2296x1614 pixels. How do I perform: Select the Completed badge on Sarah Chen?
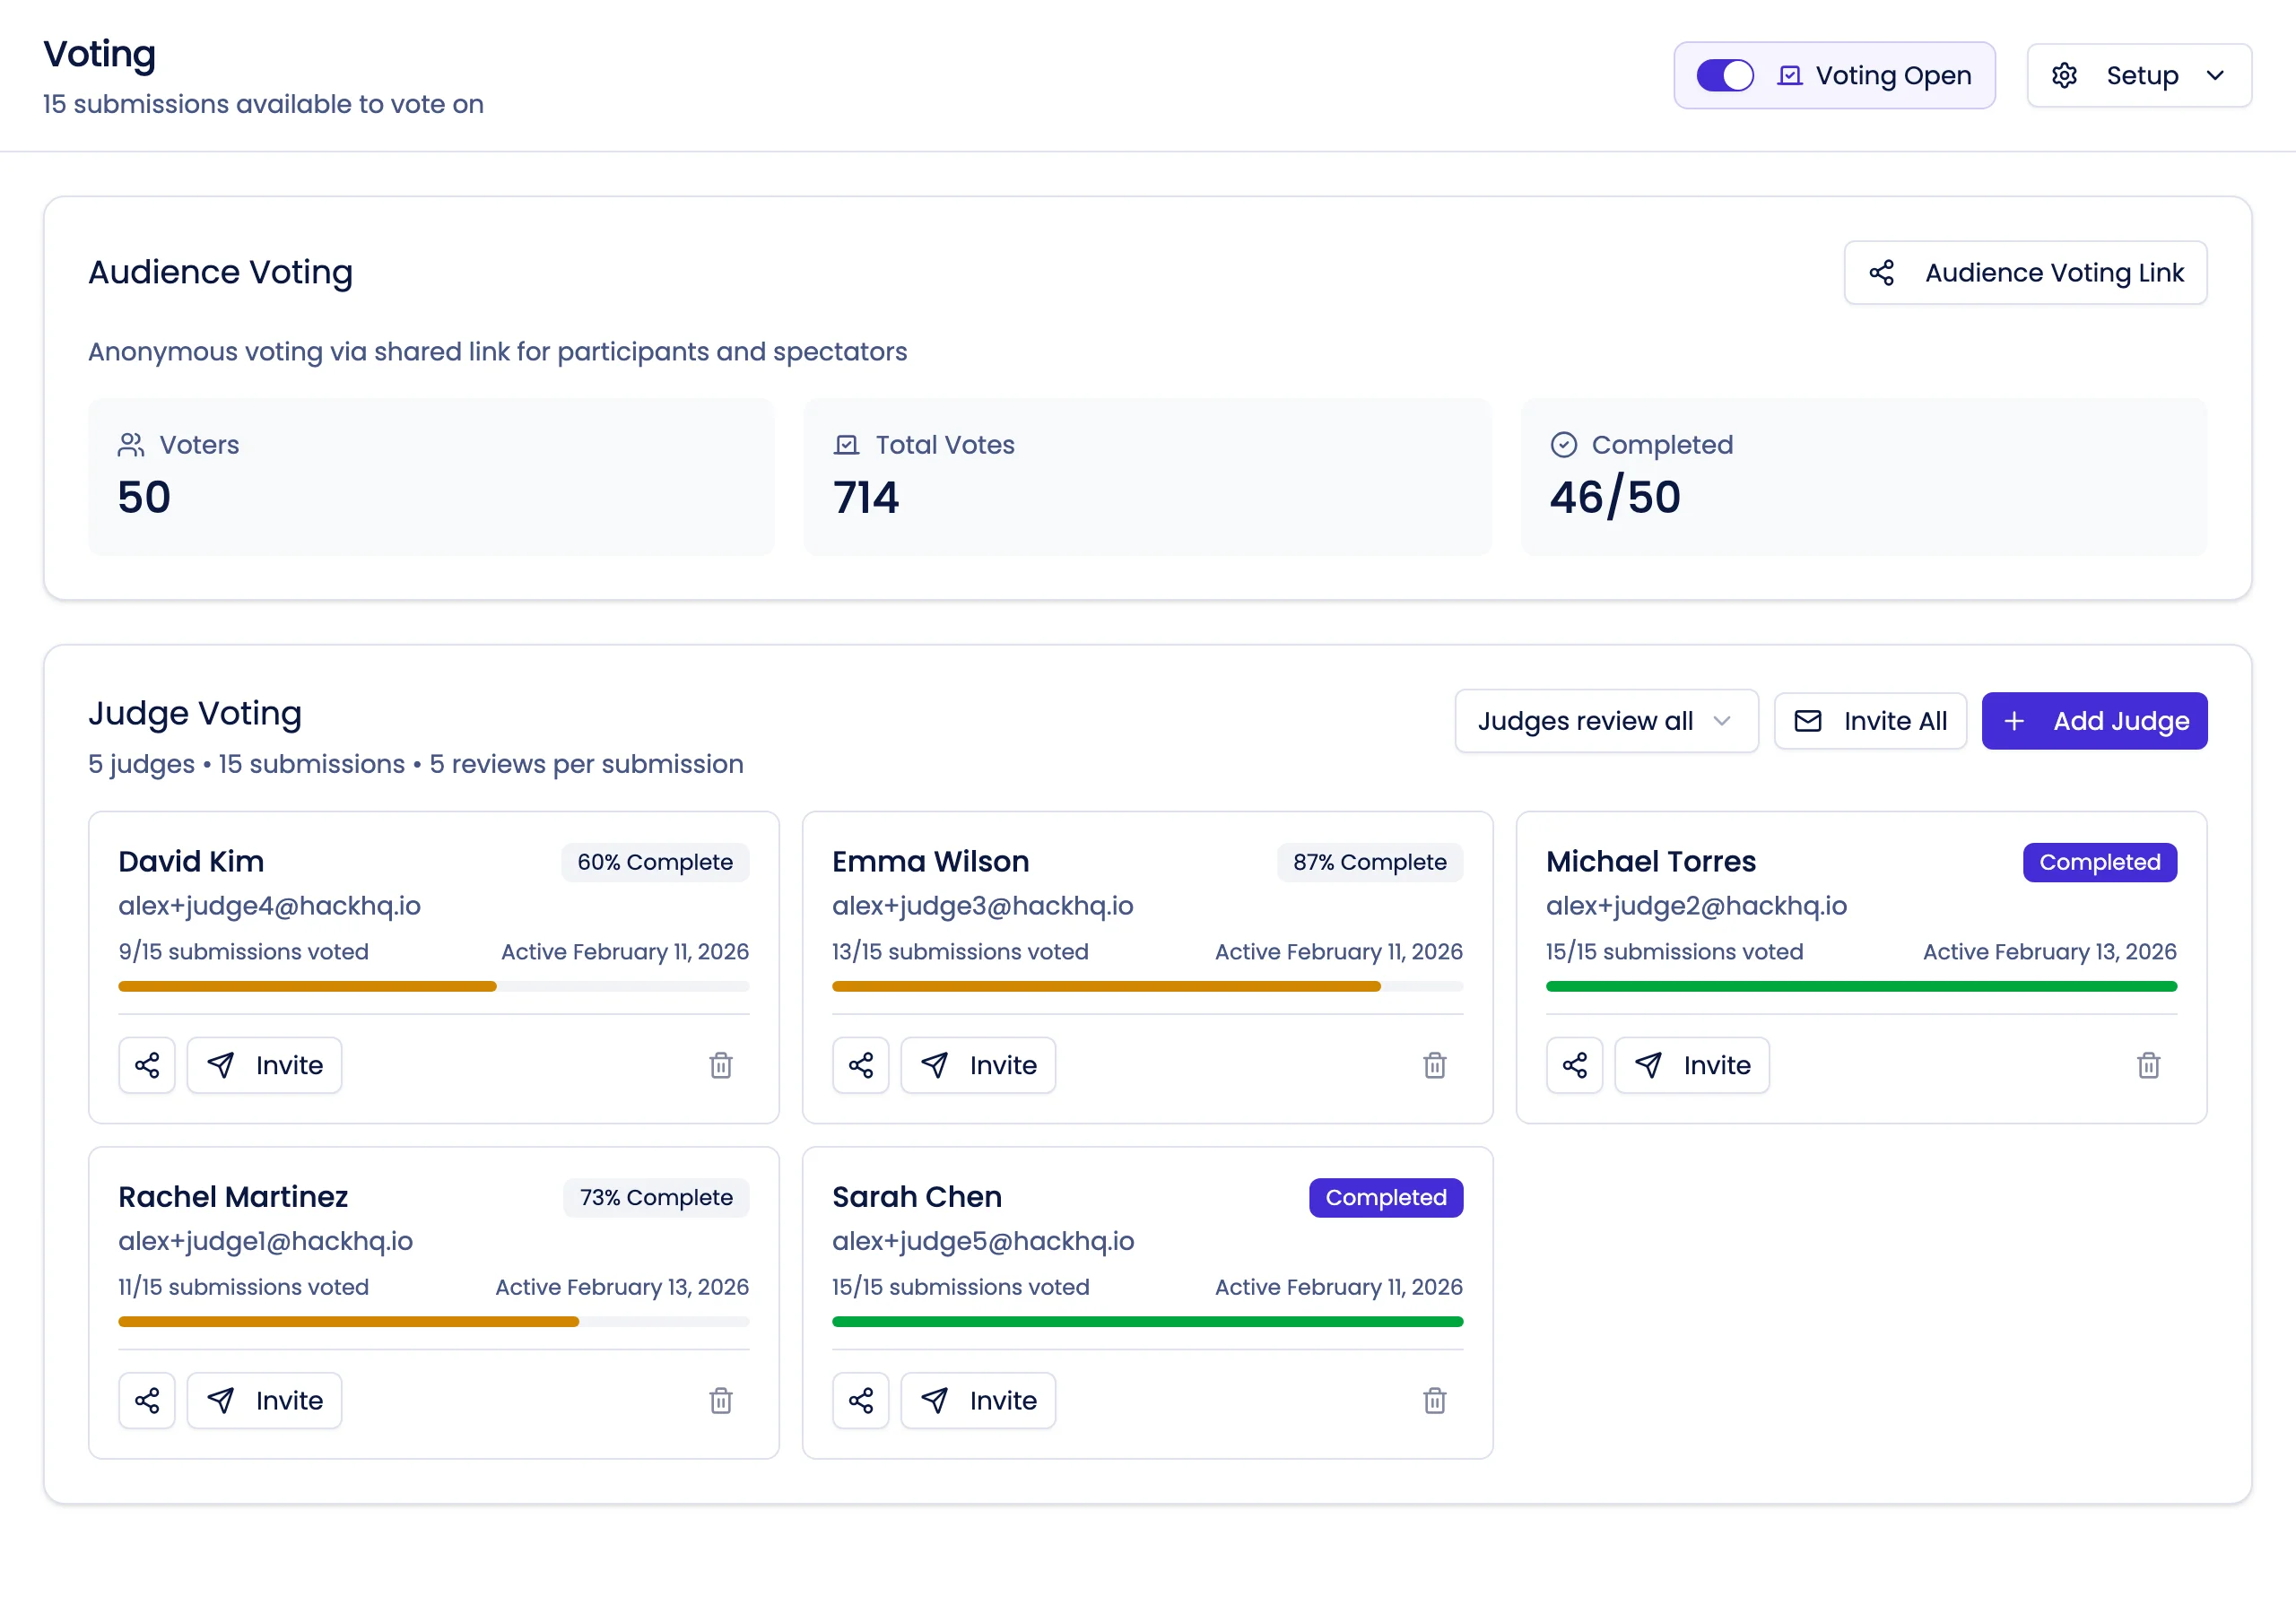coord(1386,1197)
